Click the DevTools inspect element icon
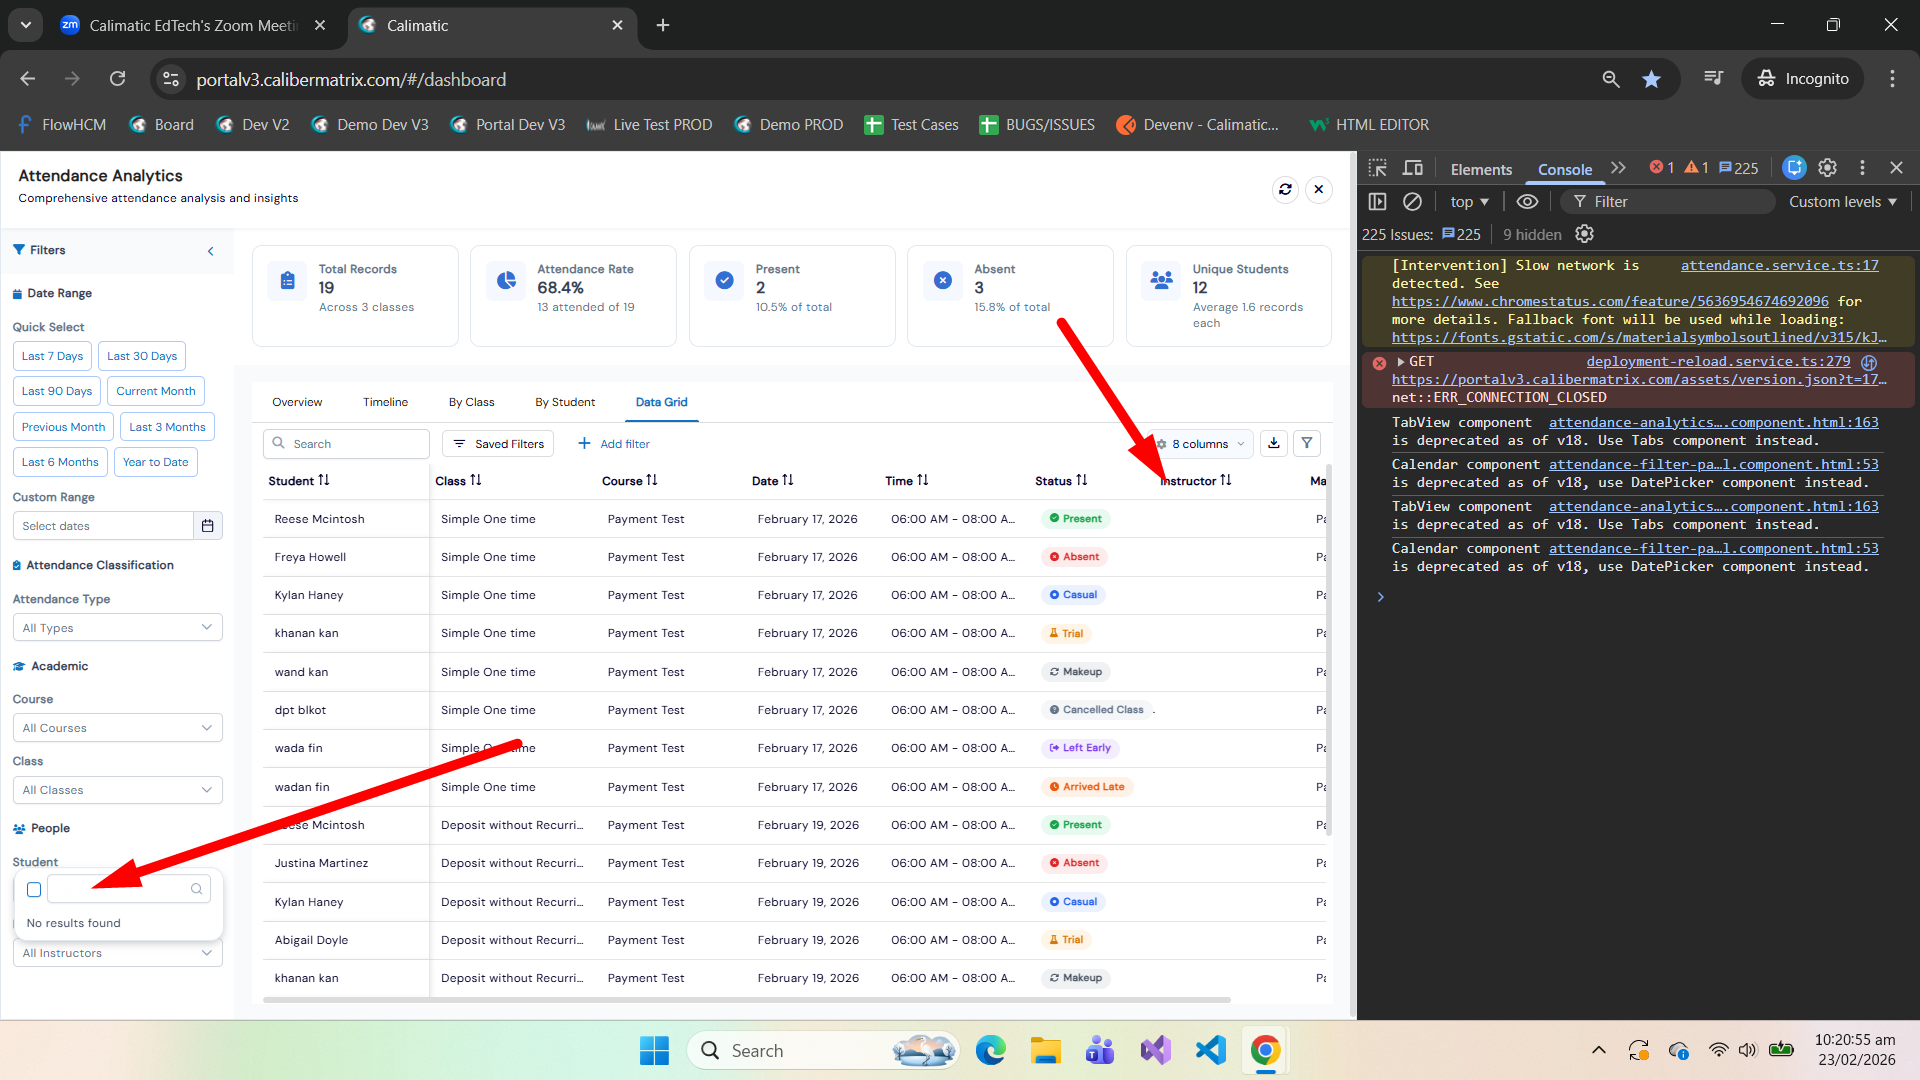Image resolution: width=1920 pixels, height=1080 pixels. click(x=1378, y=168)
